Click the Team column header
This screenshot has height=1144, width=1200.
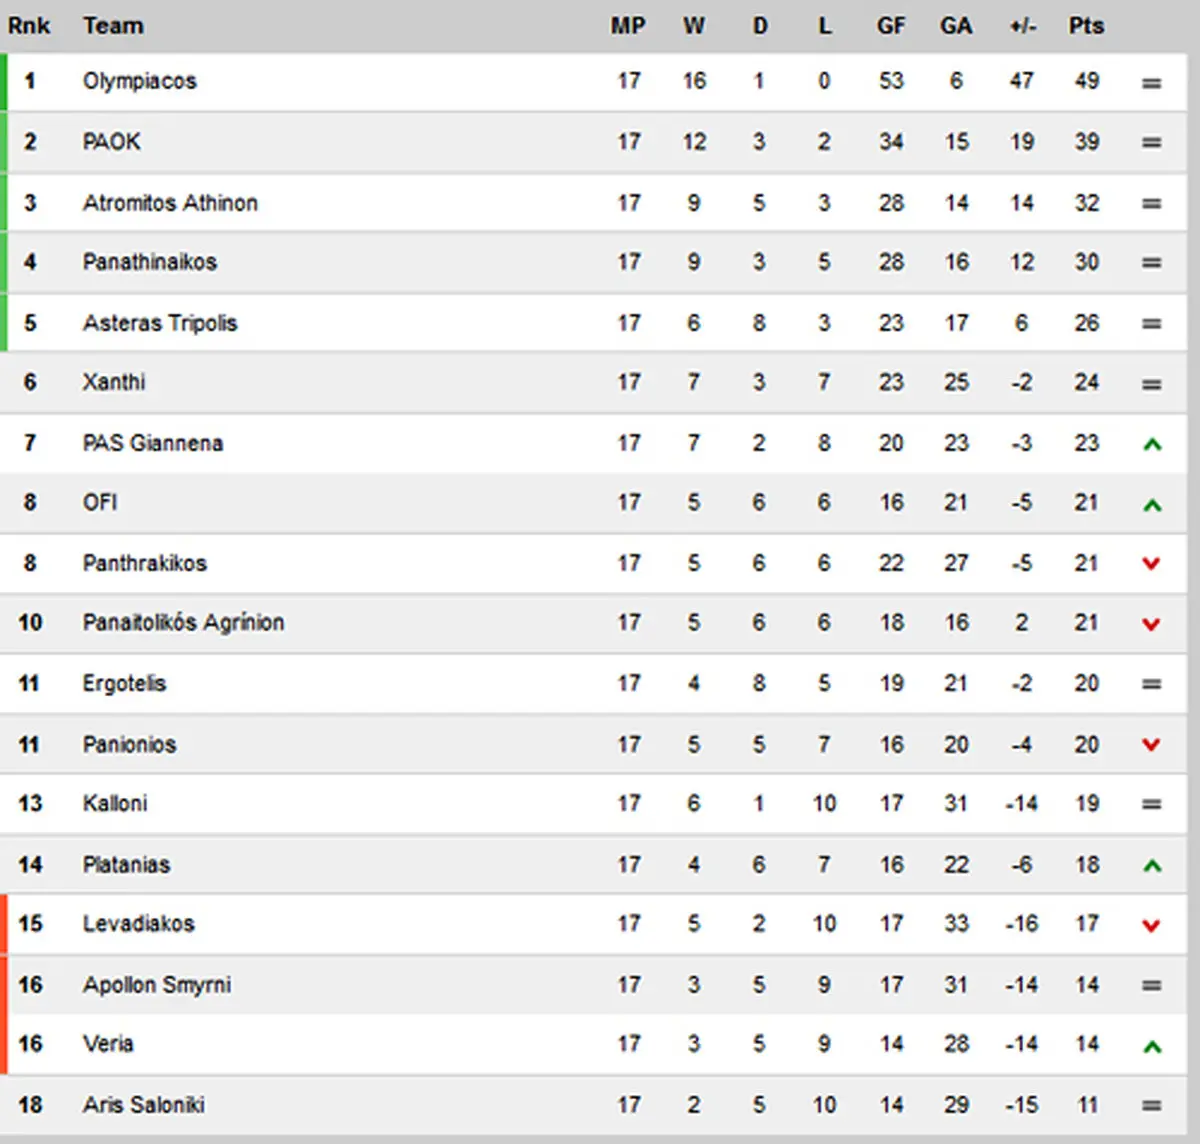113,26
